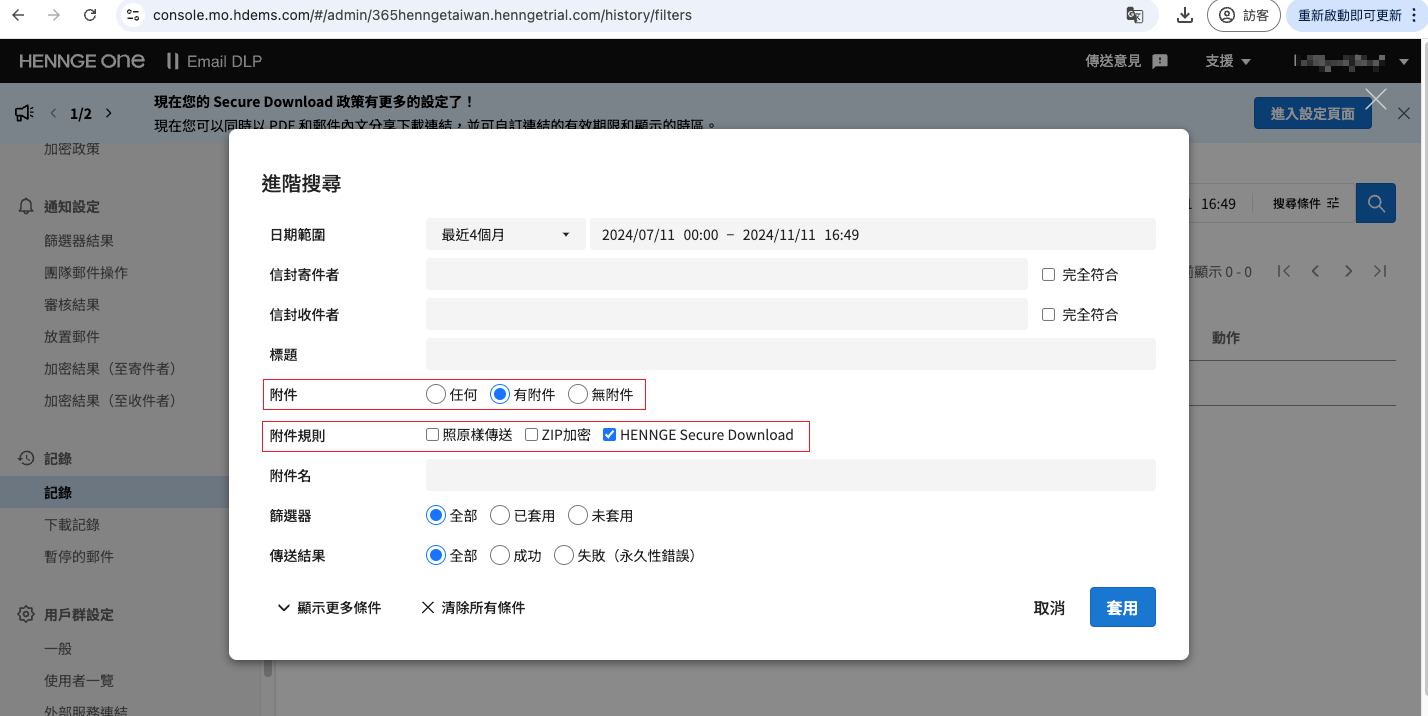
Task: Open site info icon in address bar
Action: coord(133,15)
